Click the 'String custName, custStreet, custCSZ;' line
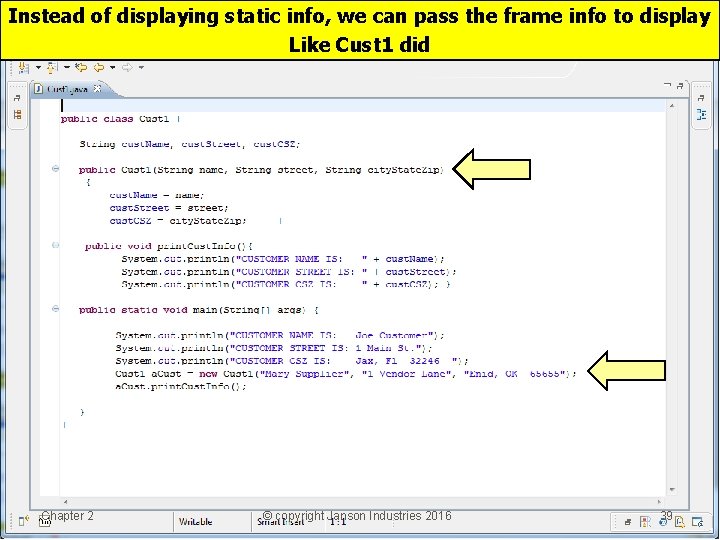 click(190, 144)
